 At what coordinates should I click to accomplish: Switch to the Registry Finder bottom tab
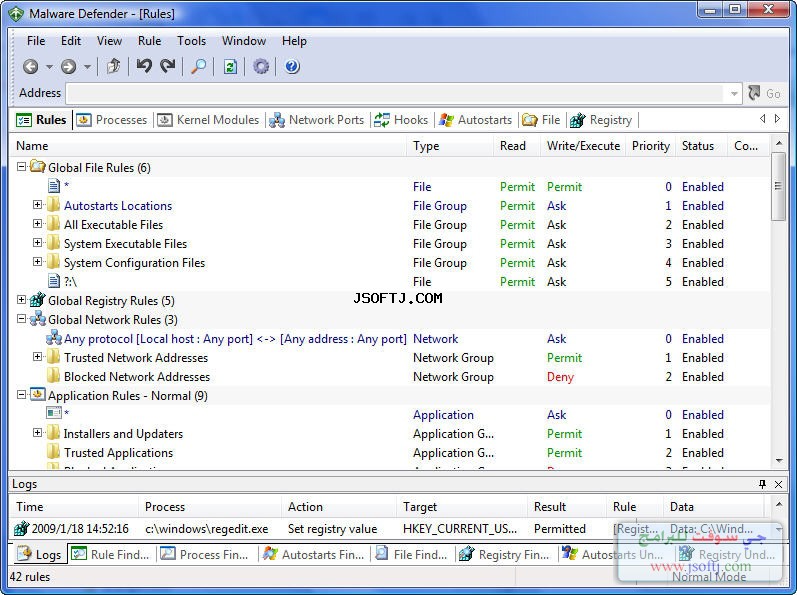pos(505,555)
